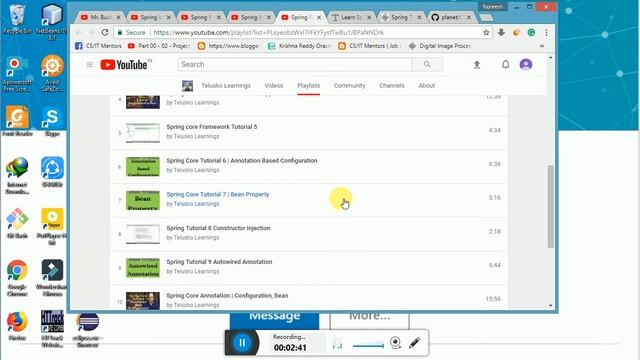Adjust the recorder volume slider
Viewport: 640px width, 360px height.
(368, 345)
